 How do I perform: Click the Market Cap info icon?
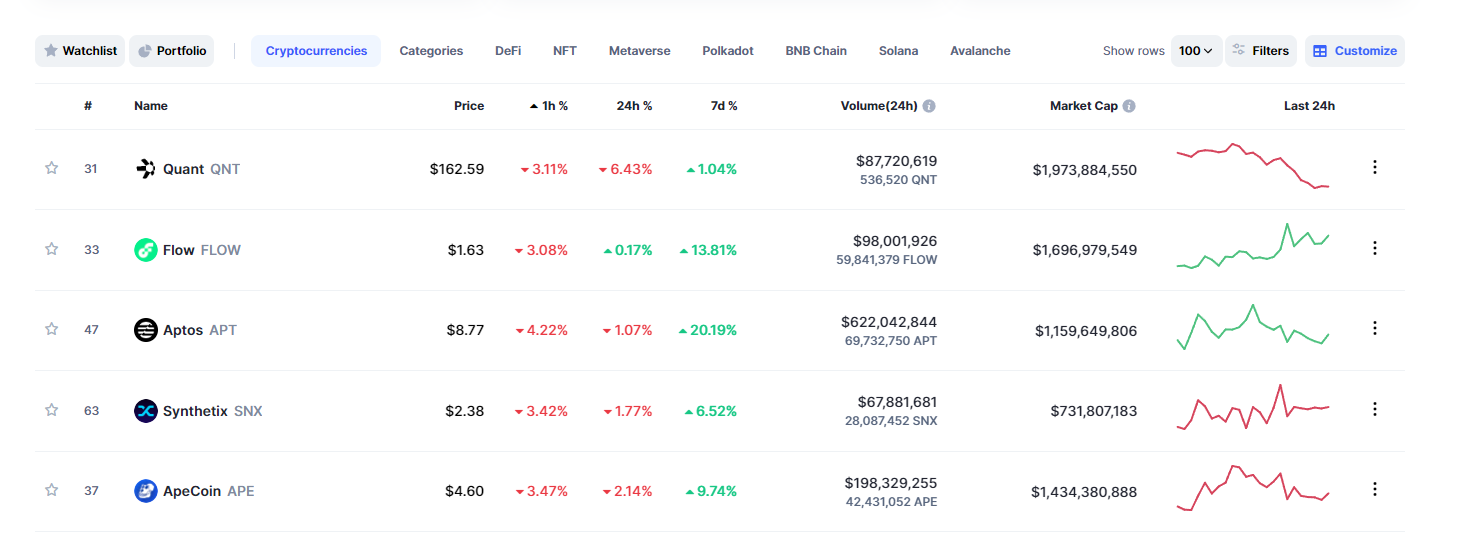coord(1129,106)
